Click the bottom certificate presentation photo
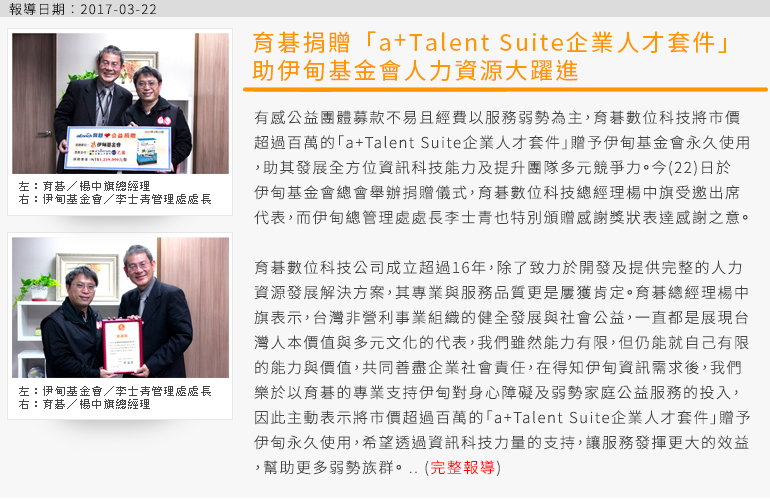The height and width of the screenshot is (503, 770). click(x=120, y=307)
